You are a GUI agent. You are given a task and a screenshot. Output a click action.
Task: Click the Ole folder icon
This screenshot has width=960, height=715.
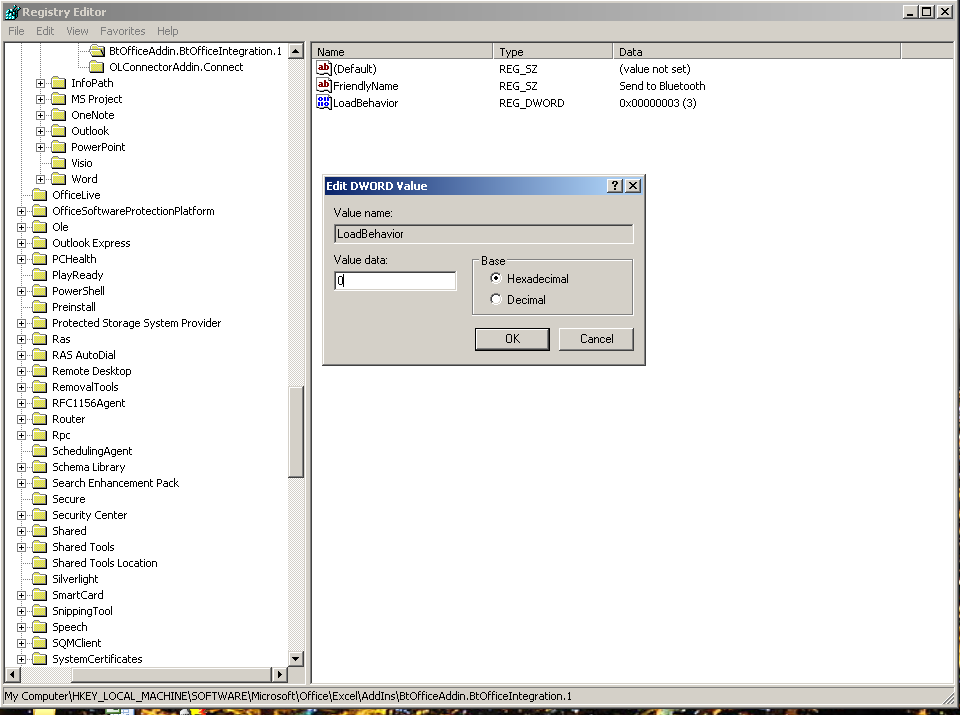pyautogui.click(x=40, y=227)
